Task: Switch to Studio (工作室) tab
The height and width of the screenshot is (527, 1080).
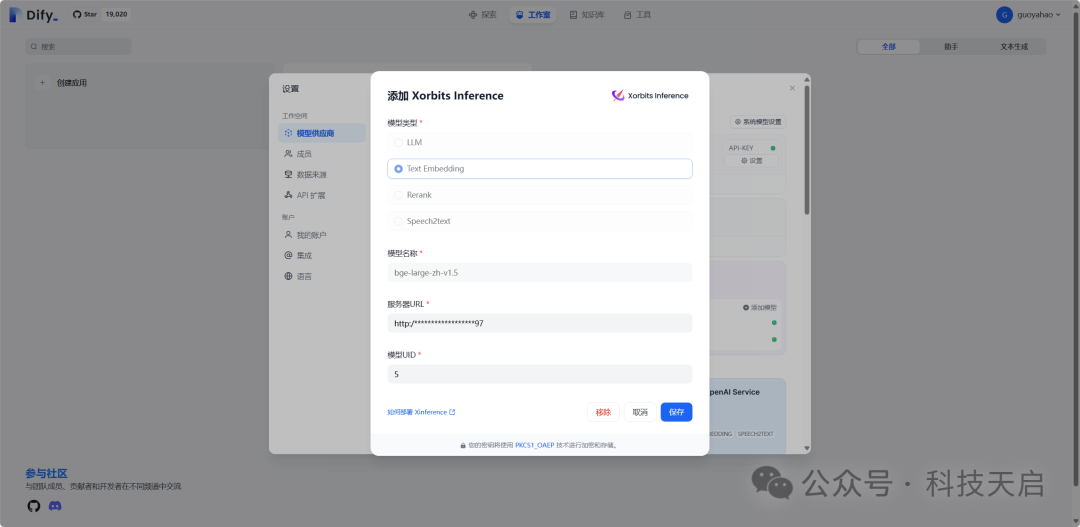Action: [x=532, y=14]
